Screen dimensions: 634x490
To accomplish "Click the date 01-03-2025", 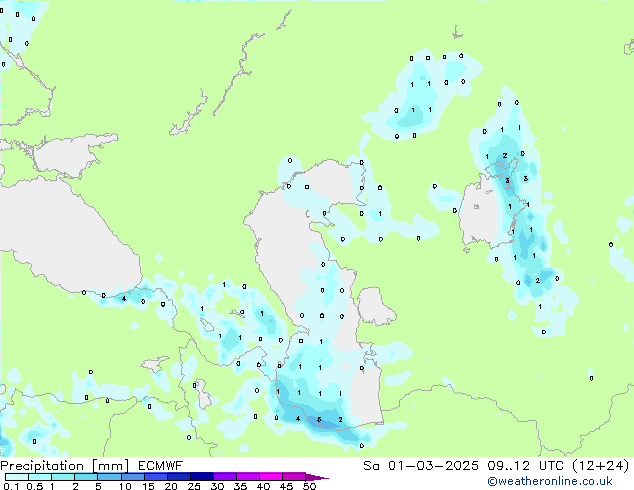I will tap(433, 466).
